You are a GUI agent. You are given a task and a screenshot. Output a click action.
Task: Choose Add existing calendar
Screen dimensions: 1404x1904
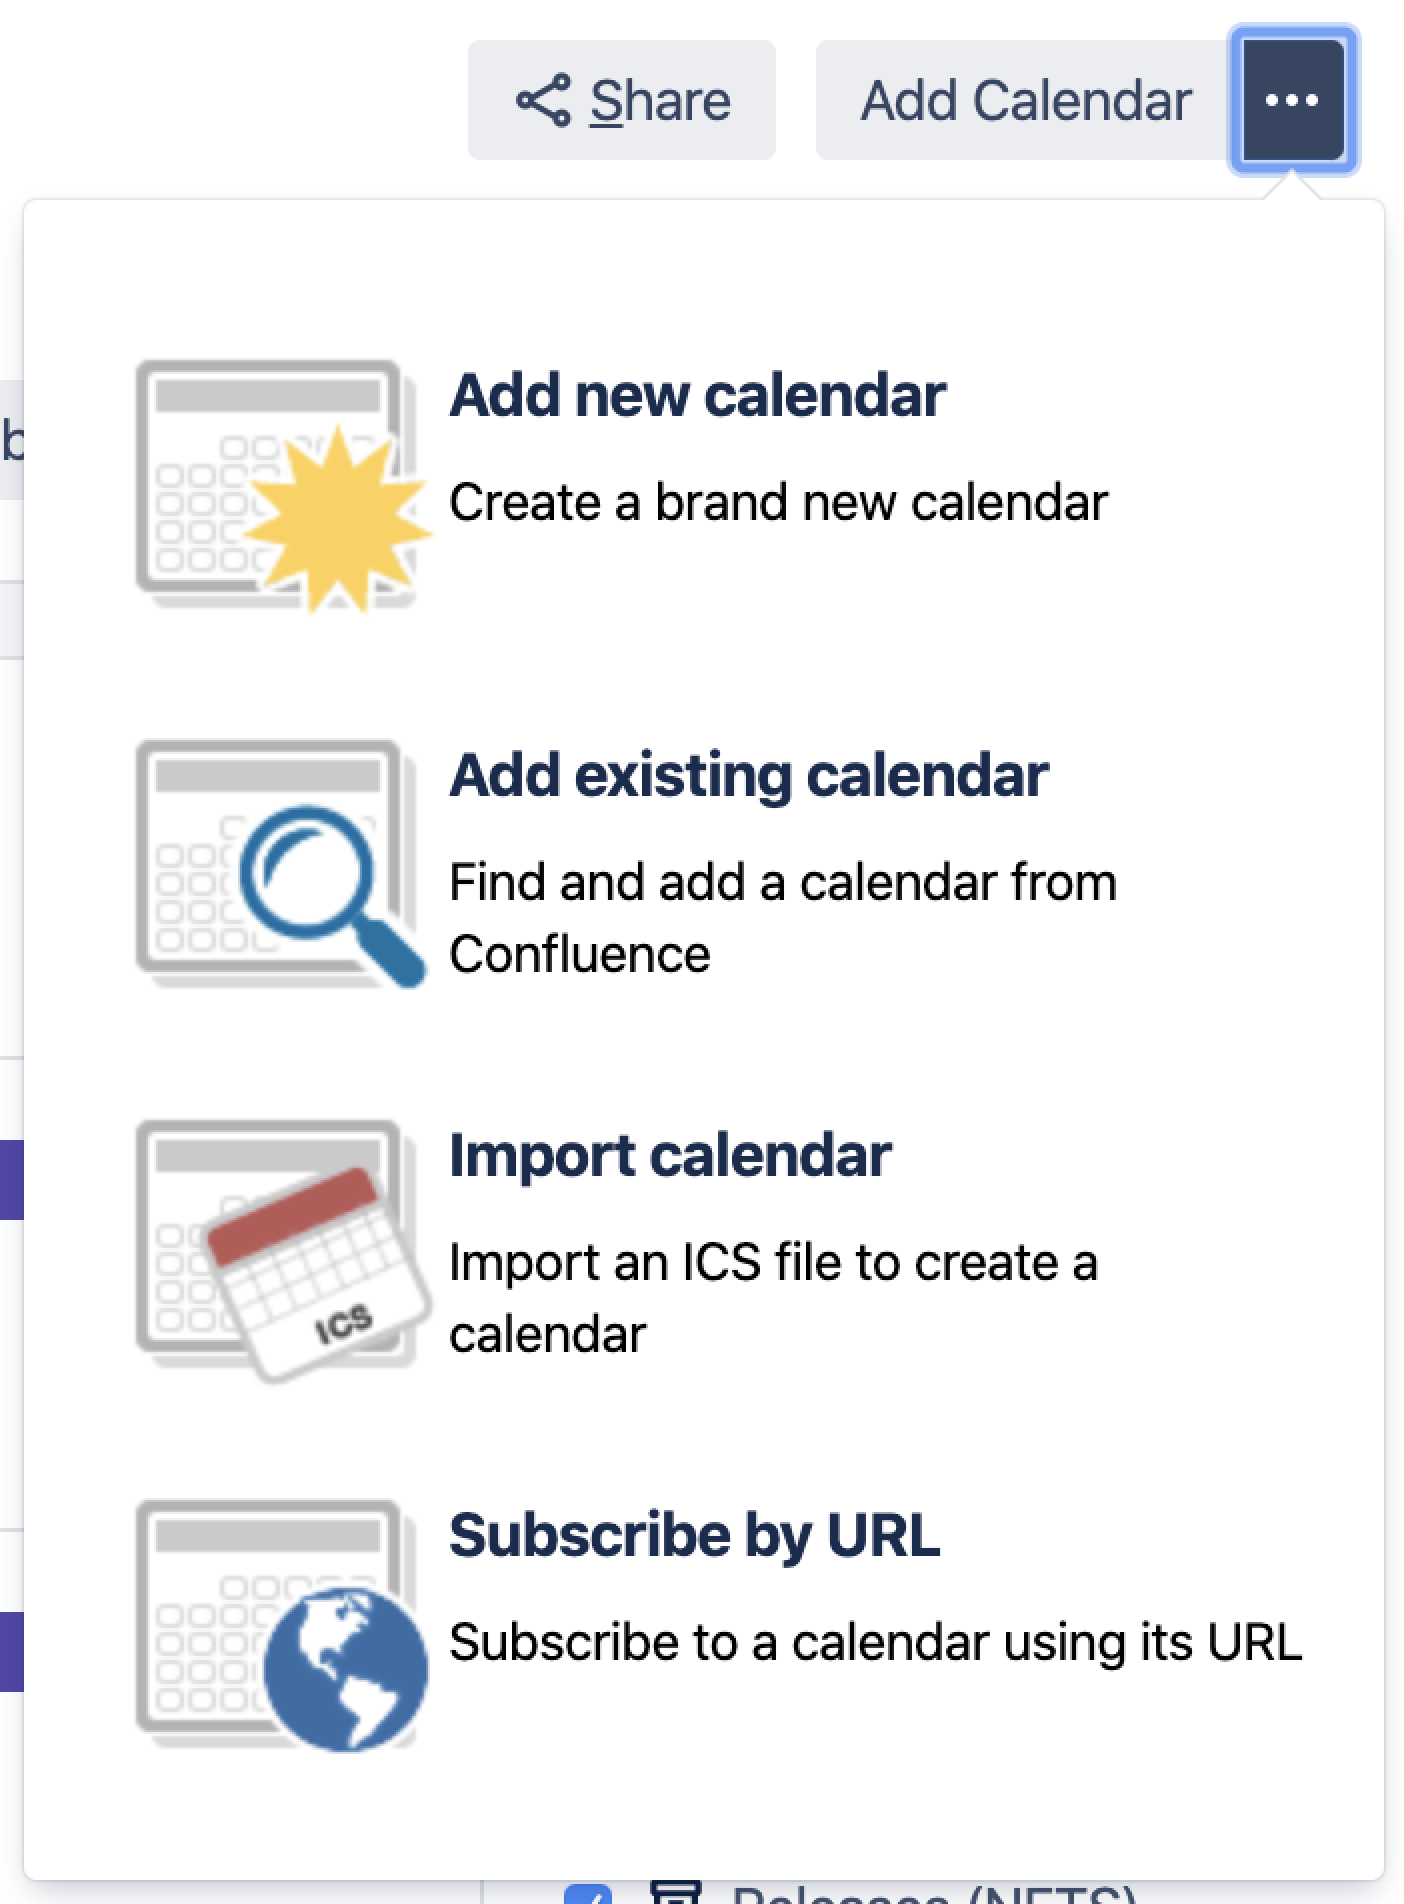(748, 775)
